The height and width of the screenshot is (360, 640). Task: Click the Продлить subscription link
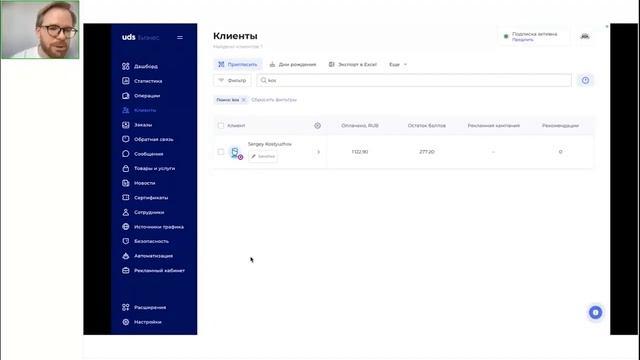click(x=522, y=40)
